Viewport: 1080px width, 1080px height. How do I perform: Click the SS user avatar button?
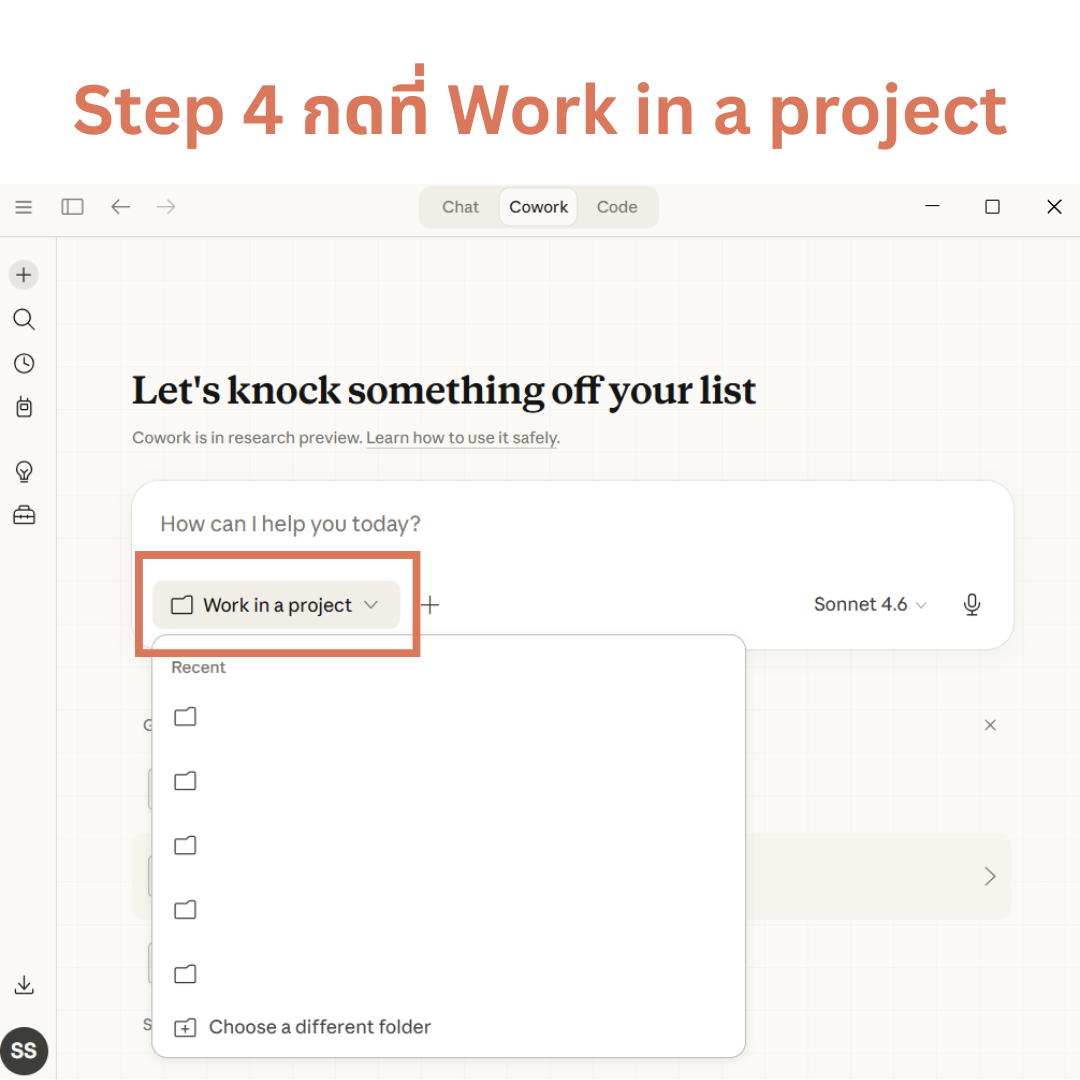pos(24,1051)
